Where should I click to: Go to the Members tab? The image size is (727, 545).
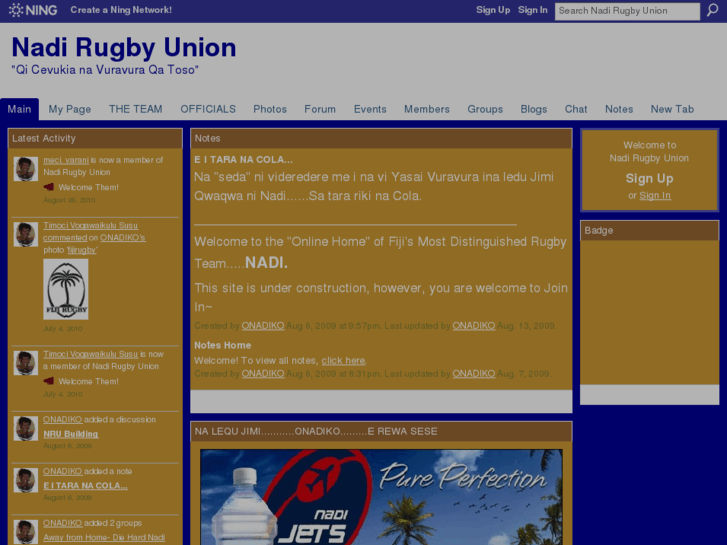click(427, 109)
